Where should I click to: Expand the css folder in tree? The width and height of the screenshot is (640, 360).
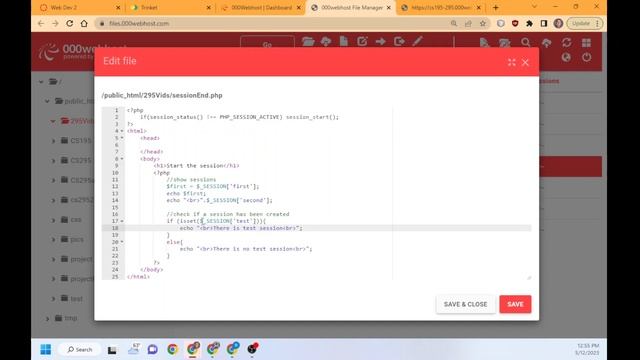click(x=53, y=220)
